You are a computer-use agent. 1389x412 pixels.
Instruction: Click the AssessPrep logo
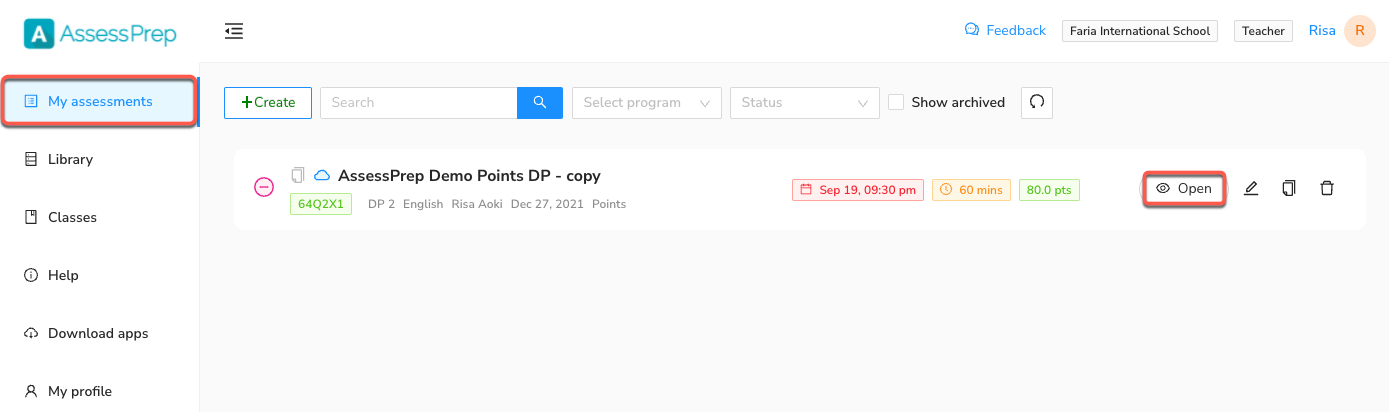(x=100, y=33)
